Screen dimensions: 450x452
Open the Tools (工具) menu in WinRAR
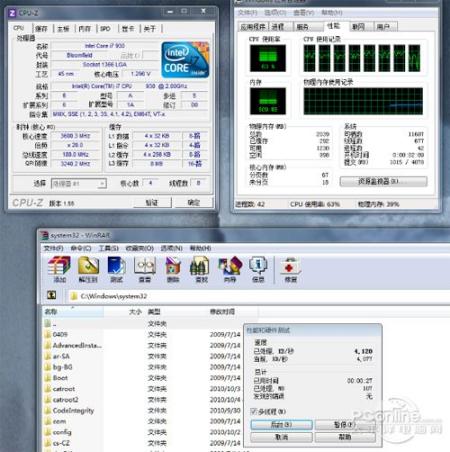(109, 248)
